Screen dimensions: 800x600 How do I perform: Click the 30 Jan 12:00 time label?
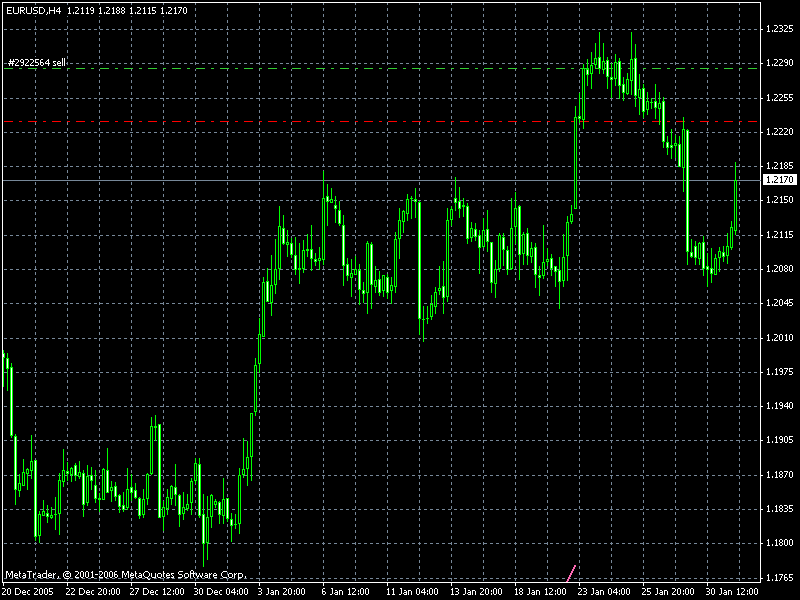click(x=732, y=592)
